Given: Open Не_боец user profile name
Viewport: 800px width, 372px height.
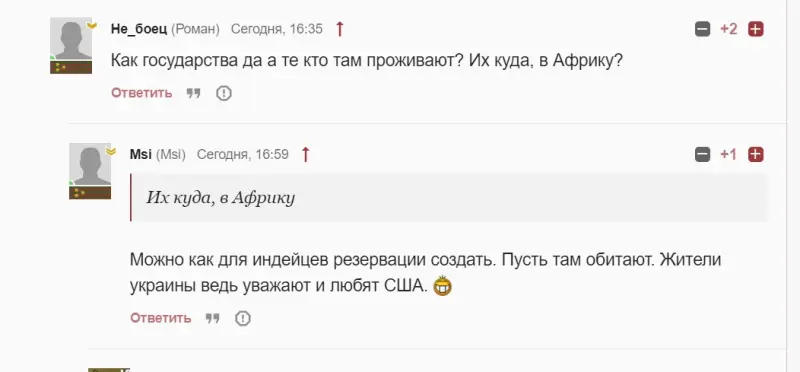Looking at the screenshot, I should click(x=139, y=29).
